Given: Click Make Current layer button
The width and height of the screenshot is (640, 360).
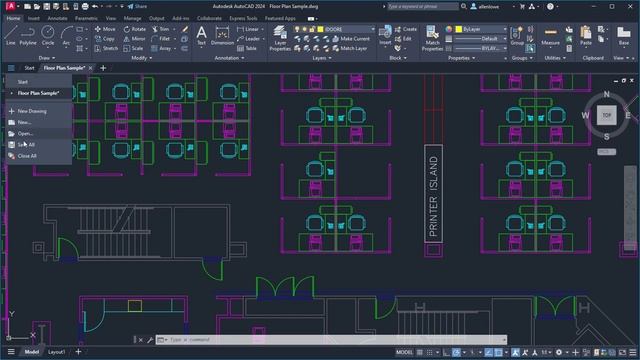Looking at the screenshot, I should (351, 39).
